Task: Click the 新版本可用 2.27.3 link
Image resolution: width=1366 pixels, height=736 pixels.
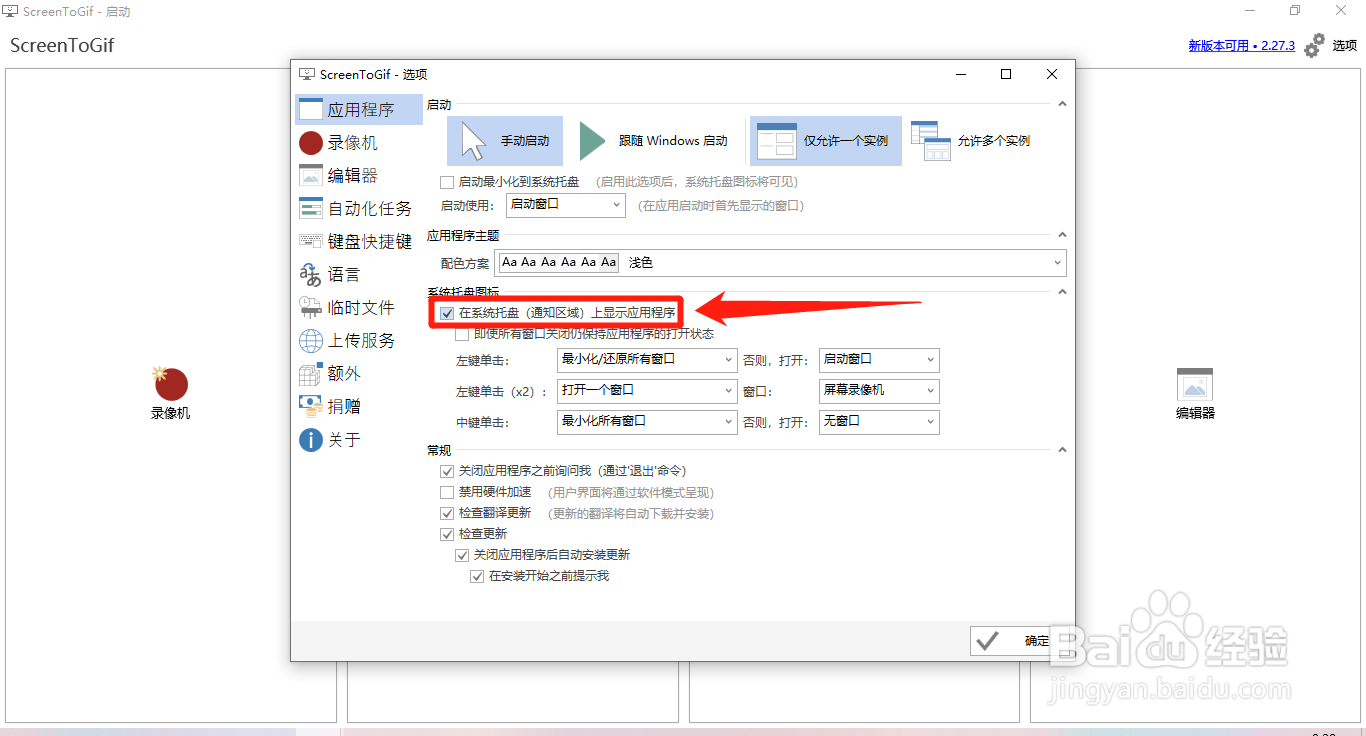Action: coord(1241,46)
